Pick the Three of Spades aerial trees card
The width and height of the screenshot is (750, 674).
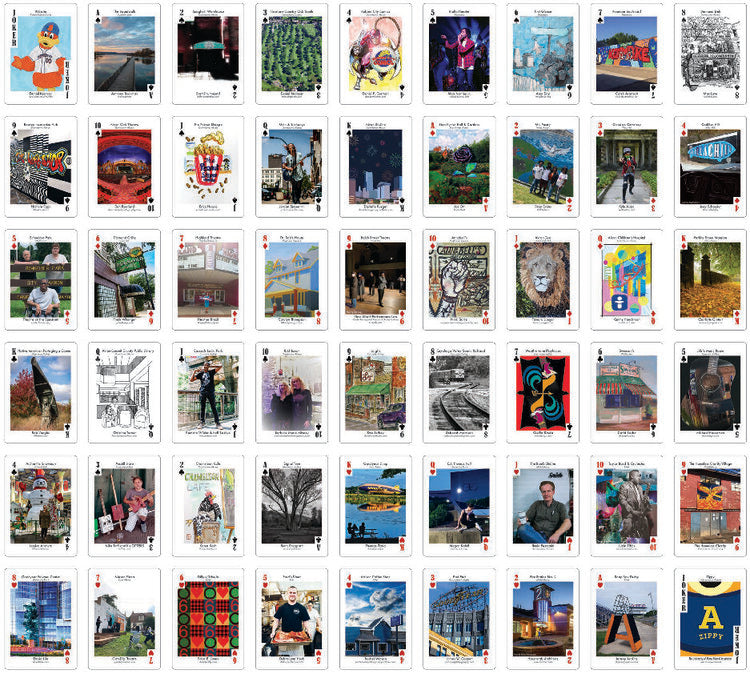292,54
